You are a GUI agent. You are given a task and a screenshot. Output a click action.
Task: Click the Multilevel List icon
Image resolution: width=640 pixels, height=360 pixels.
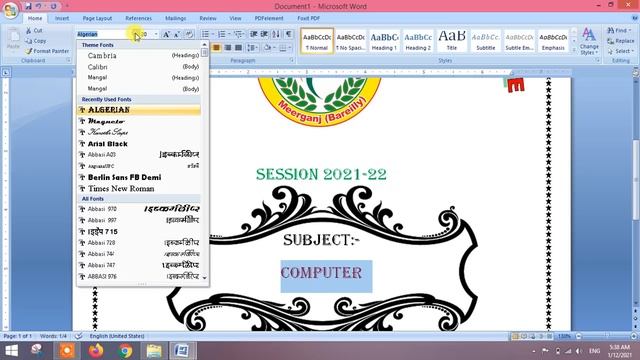click(x=238, y=34)
